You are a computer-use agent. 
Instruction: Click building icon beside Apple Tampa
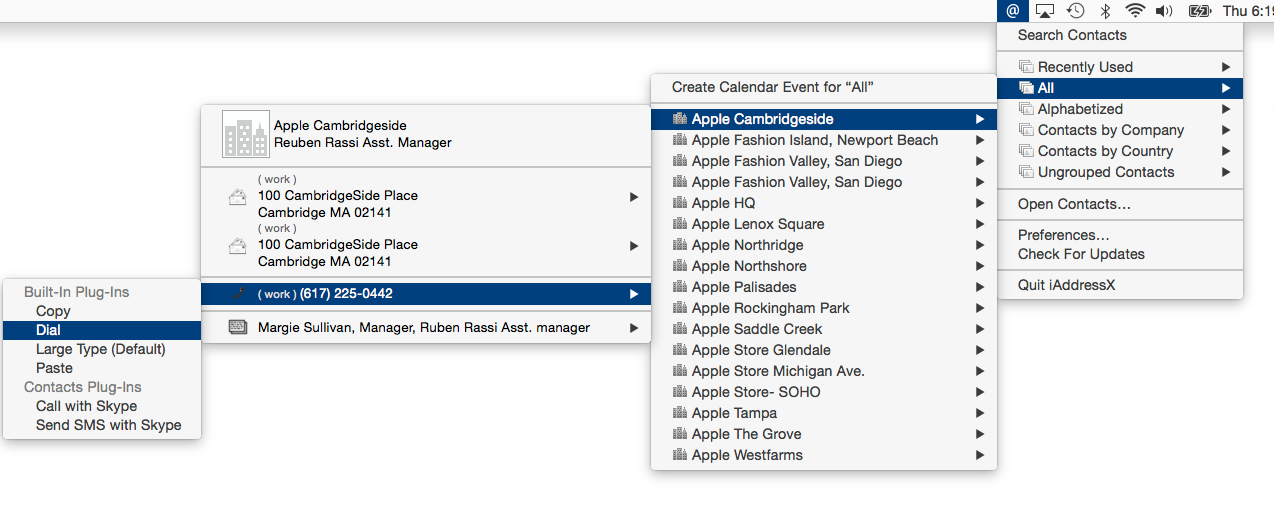680,413
